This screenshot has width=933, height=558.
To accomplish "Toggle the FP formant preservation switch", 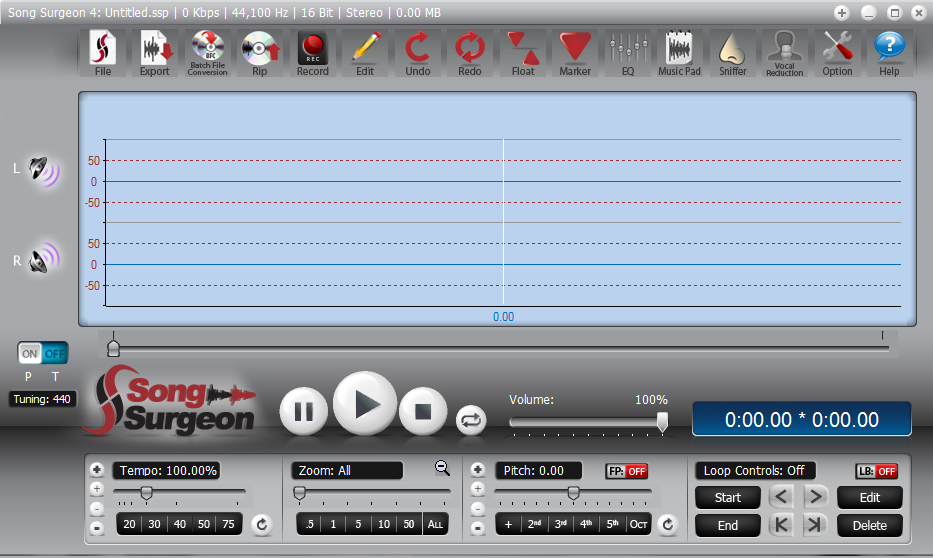I will [x=627, y=471].
